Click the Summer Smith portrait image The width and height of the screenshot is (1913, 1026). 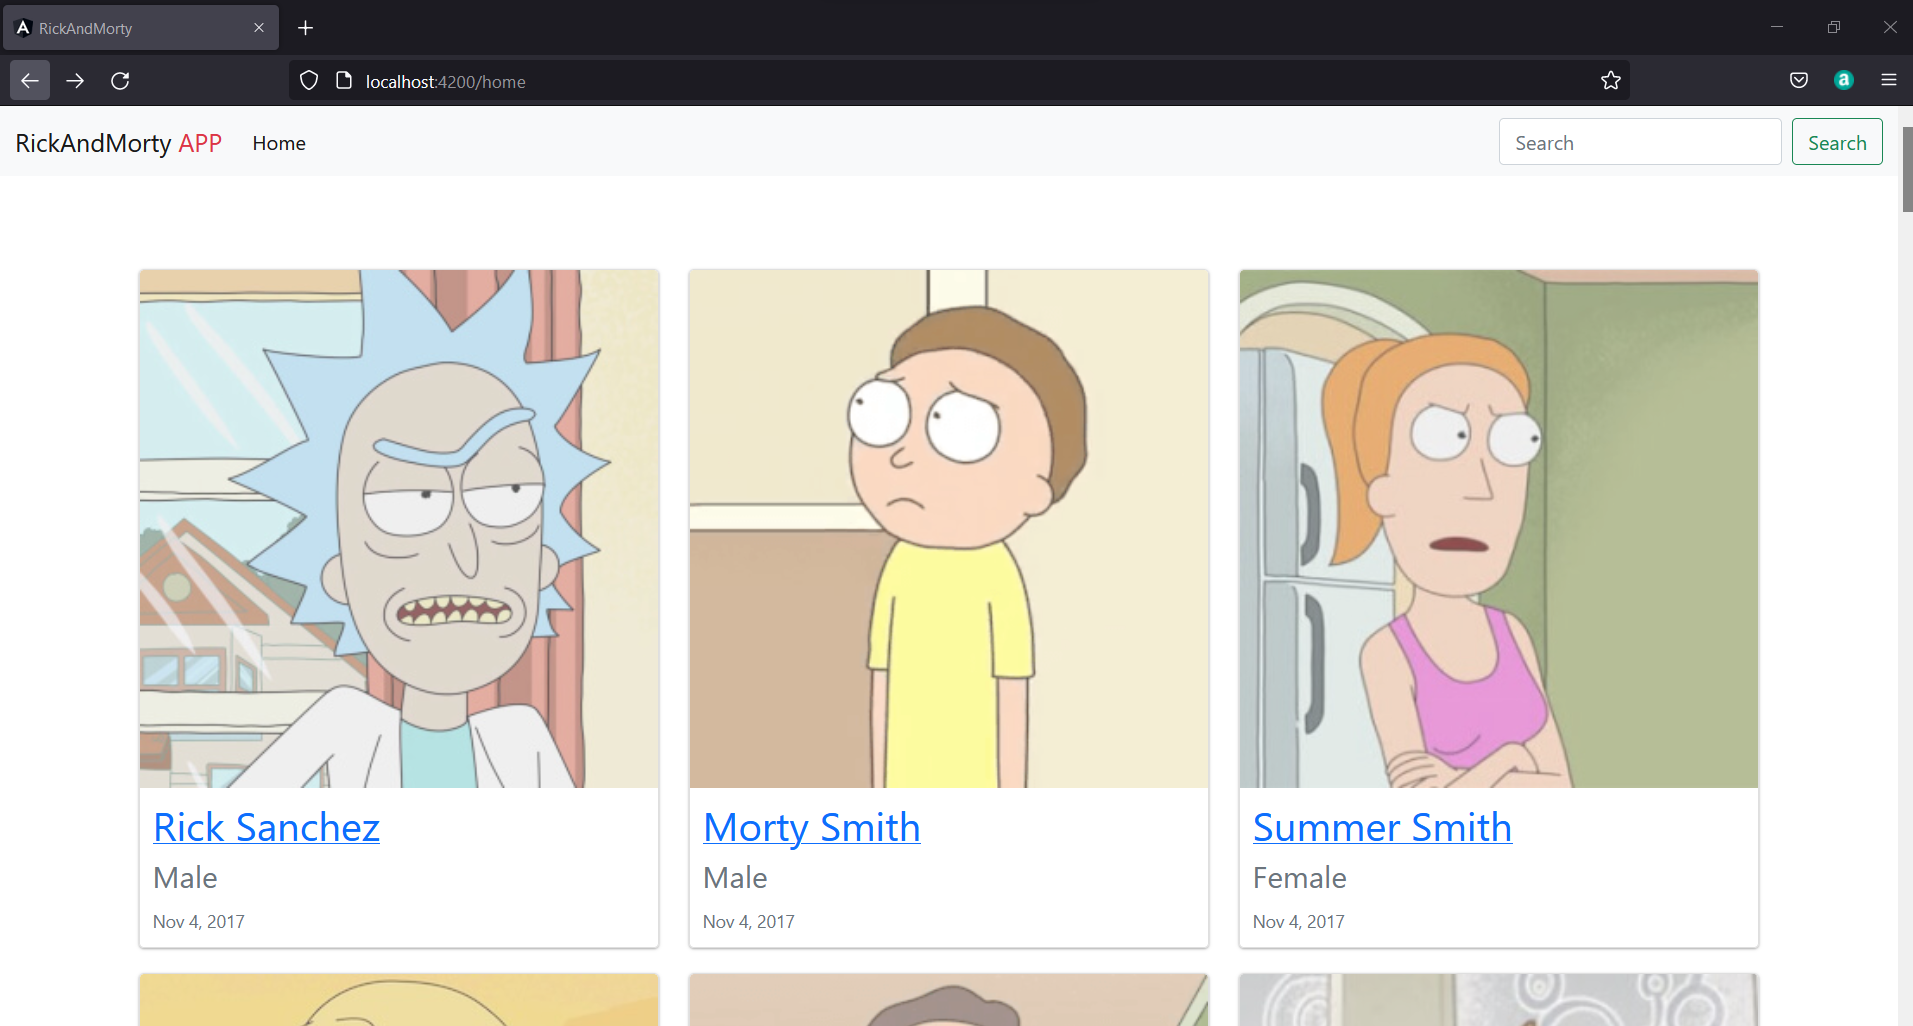coord(1499,529)
